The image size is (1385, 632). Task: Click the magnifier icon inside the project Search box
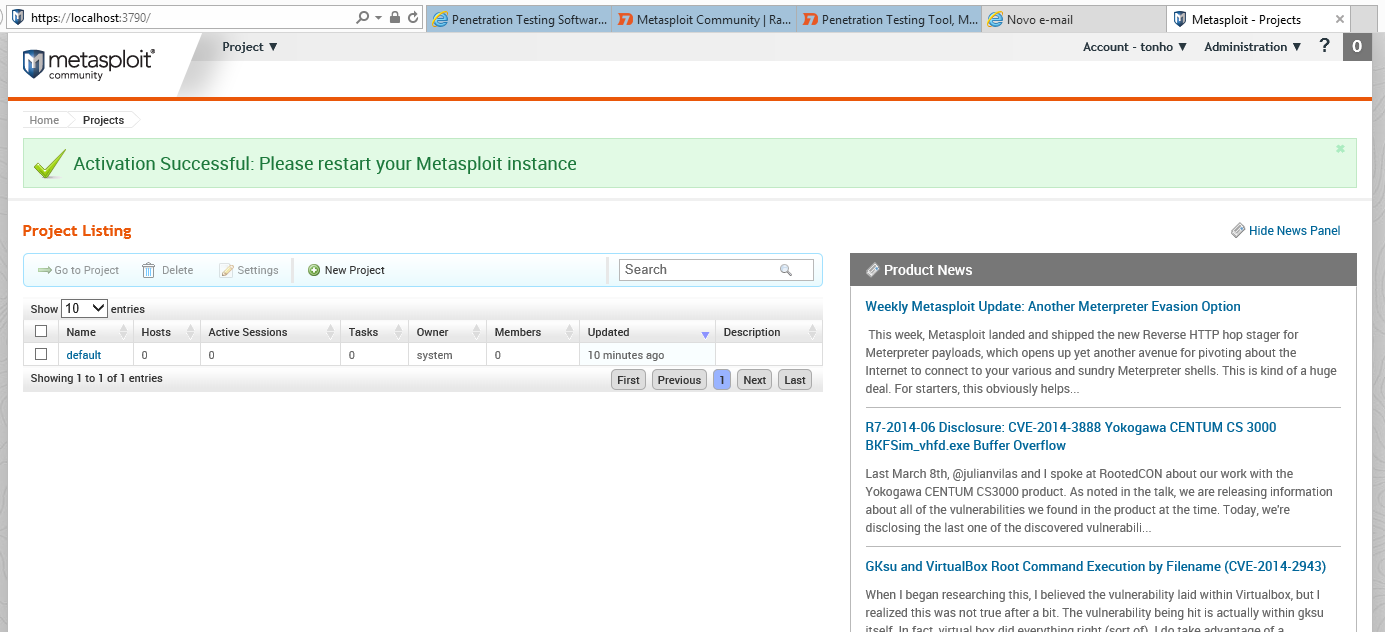coord(786,270)
